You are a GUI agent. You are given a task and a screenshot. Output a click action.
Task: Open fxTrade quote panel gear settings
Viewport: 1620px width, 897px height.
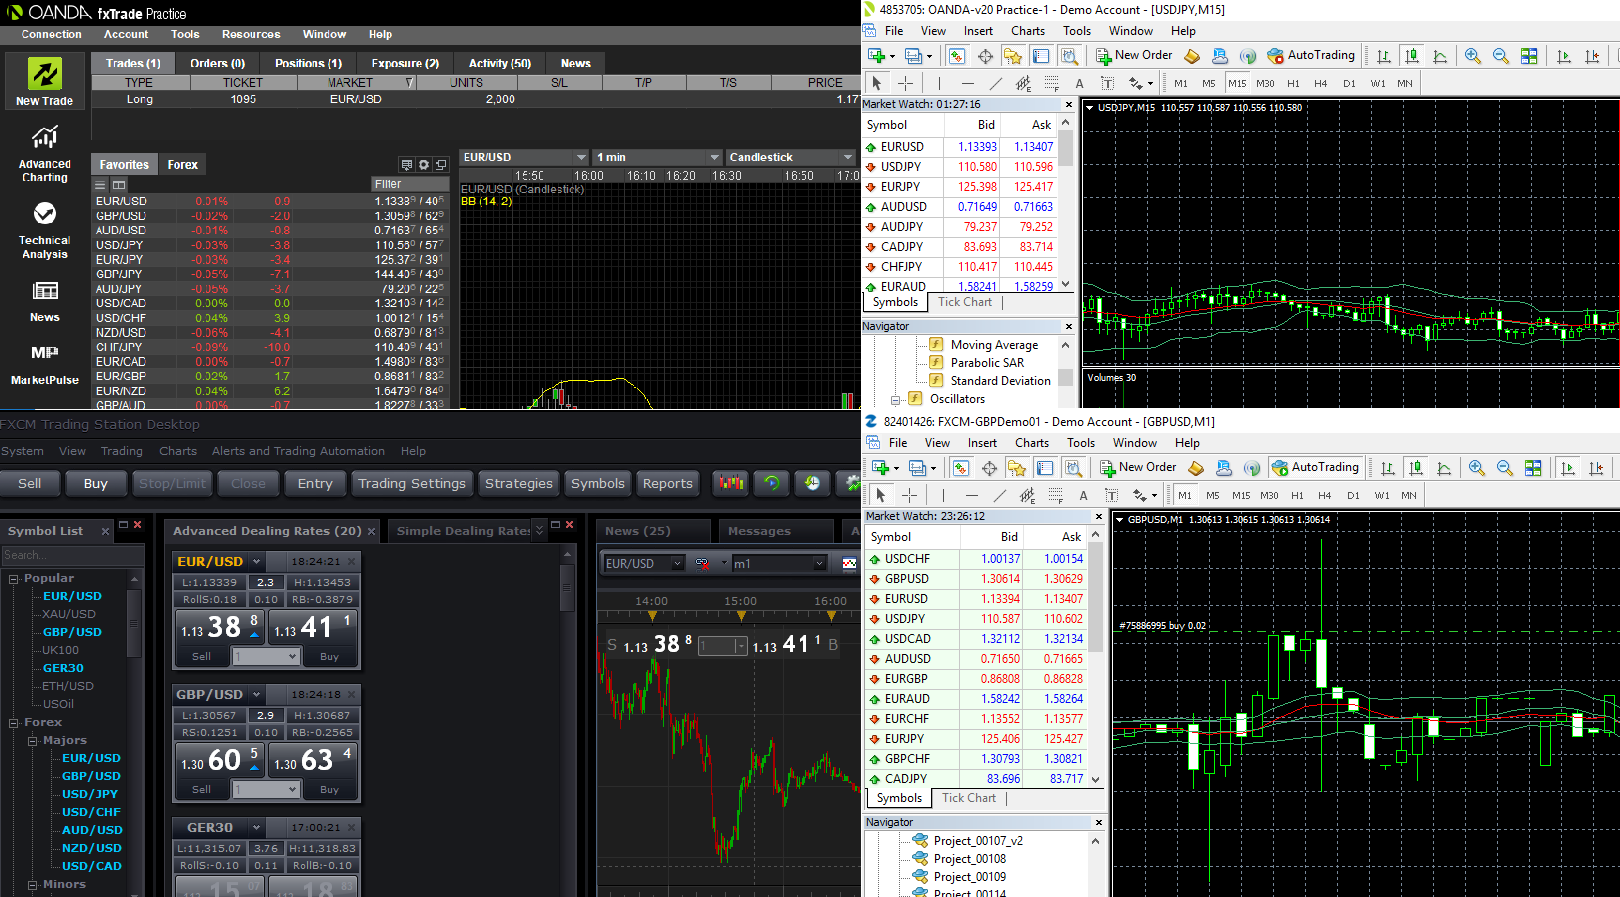pyautogui.click(x=424, y=165)
